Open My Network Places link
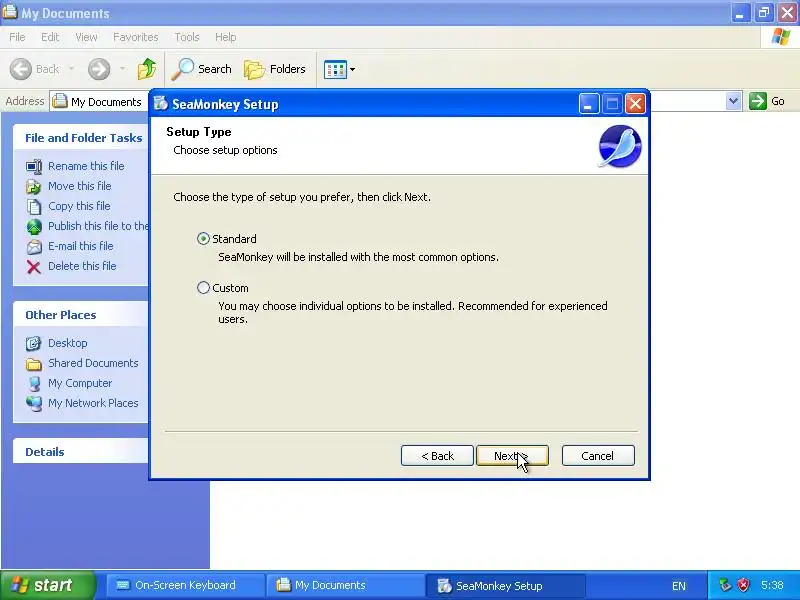The image size is (800, 600). pos(93,403)
